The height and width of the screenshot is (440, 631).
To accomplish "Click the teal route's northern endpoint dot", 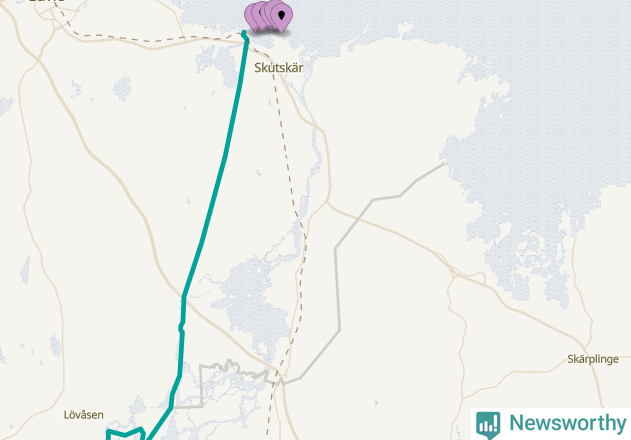I will tap(244, 33).
